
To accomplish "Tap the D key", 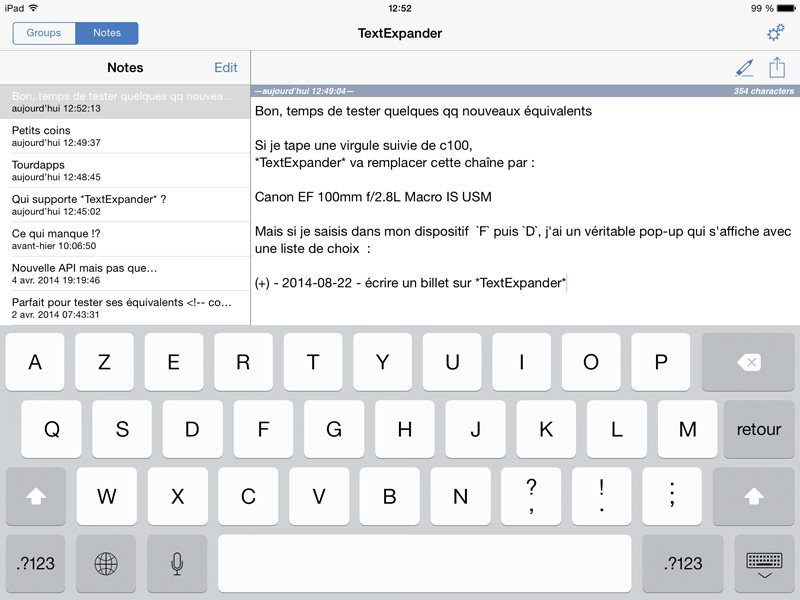I will coord(192,429).
